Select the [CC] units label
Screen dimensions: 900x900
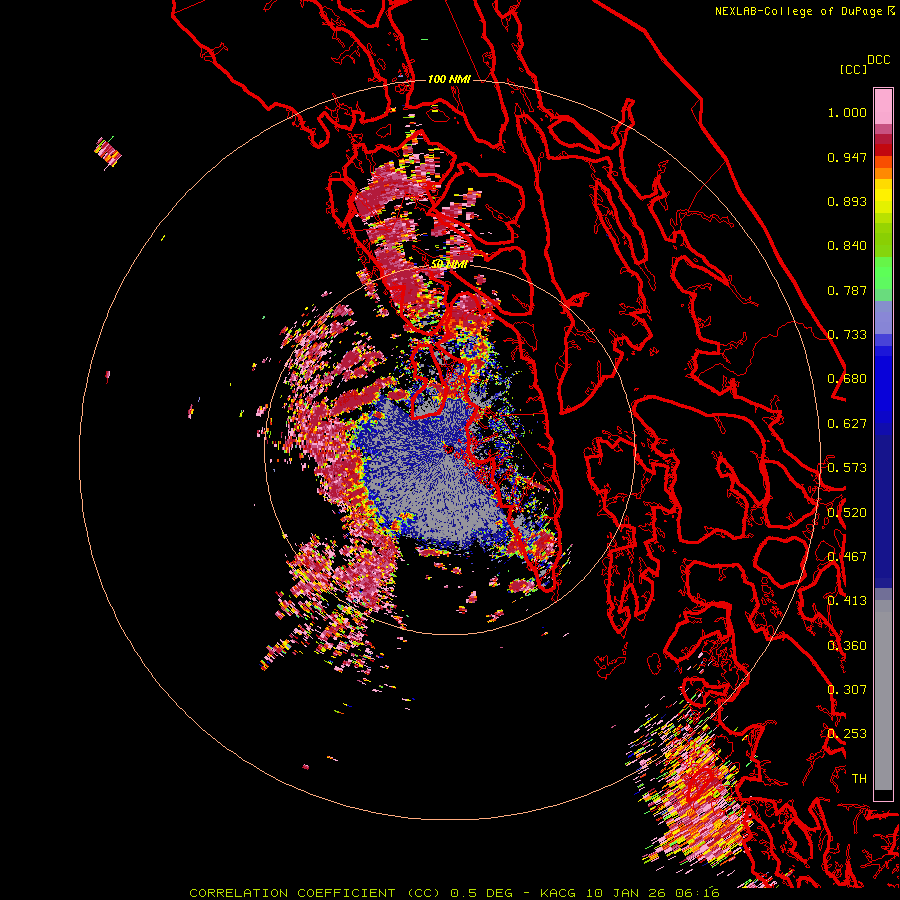click(x=853, y=69)
